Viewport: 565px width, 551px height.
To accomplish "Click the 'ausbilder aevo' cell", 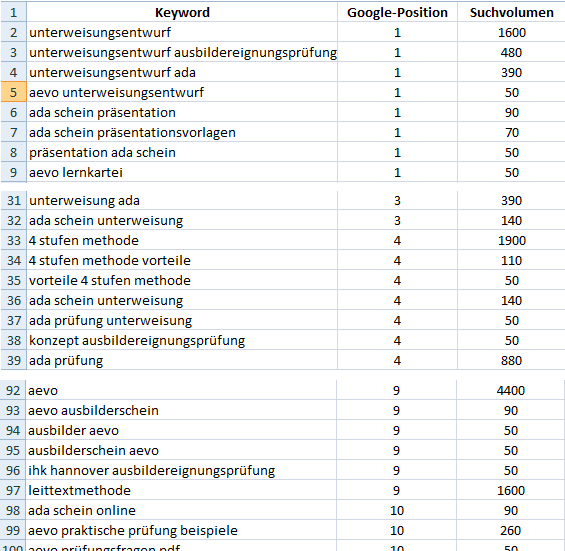I will tap(181, 431).
